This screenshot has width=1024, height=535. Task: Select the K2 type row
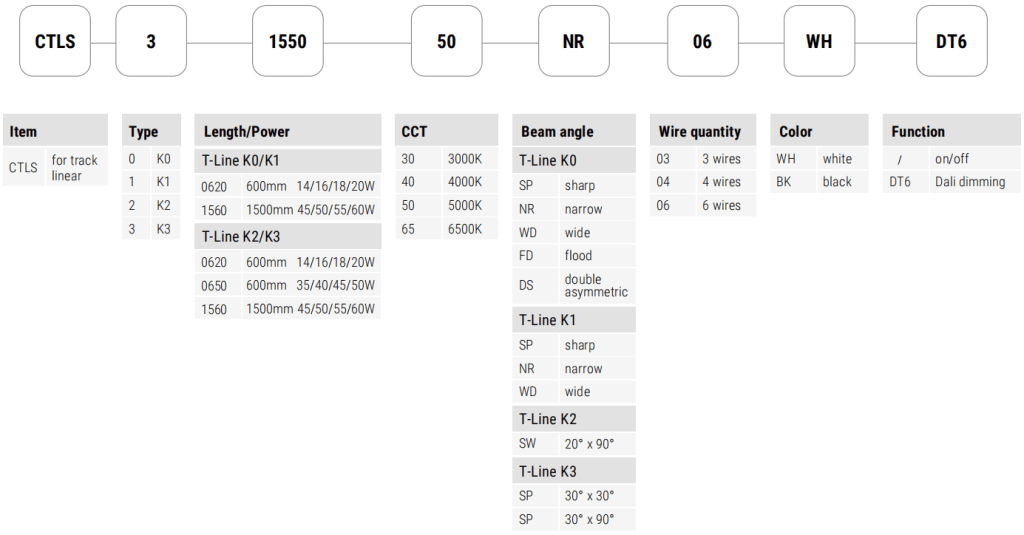(x=151, y=206)
